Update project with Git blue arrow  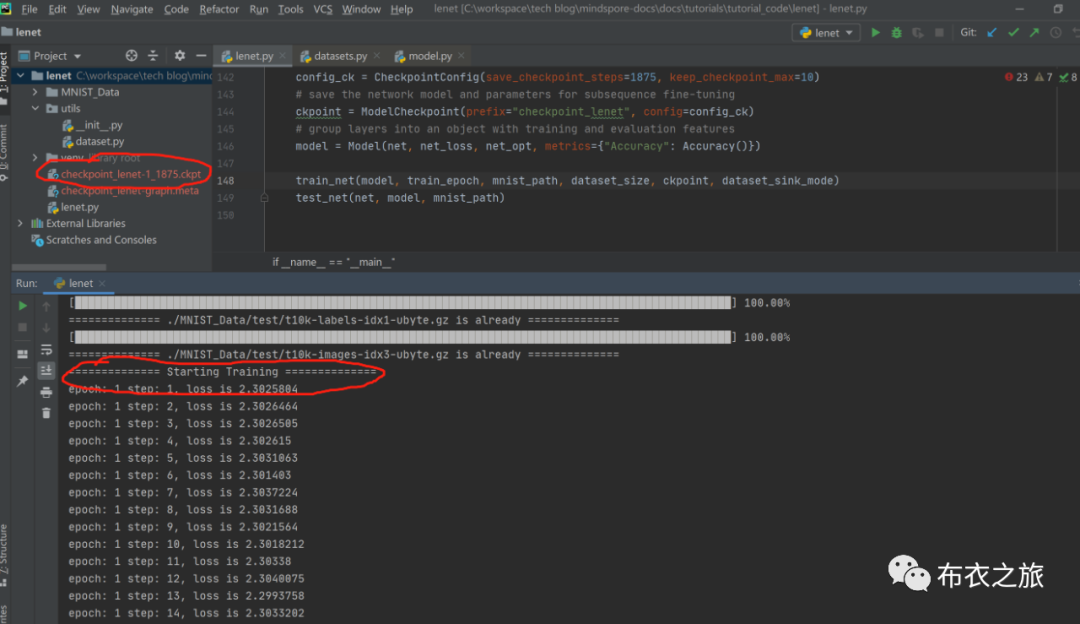click(992, 32)
